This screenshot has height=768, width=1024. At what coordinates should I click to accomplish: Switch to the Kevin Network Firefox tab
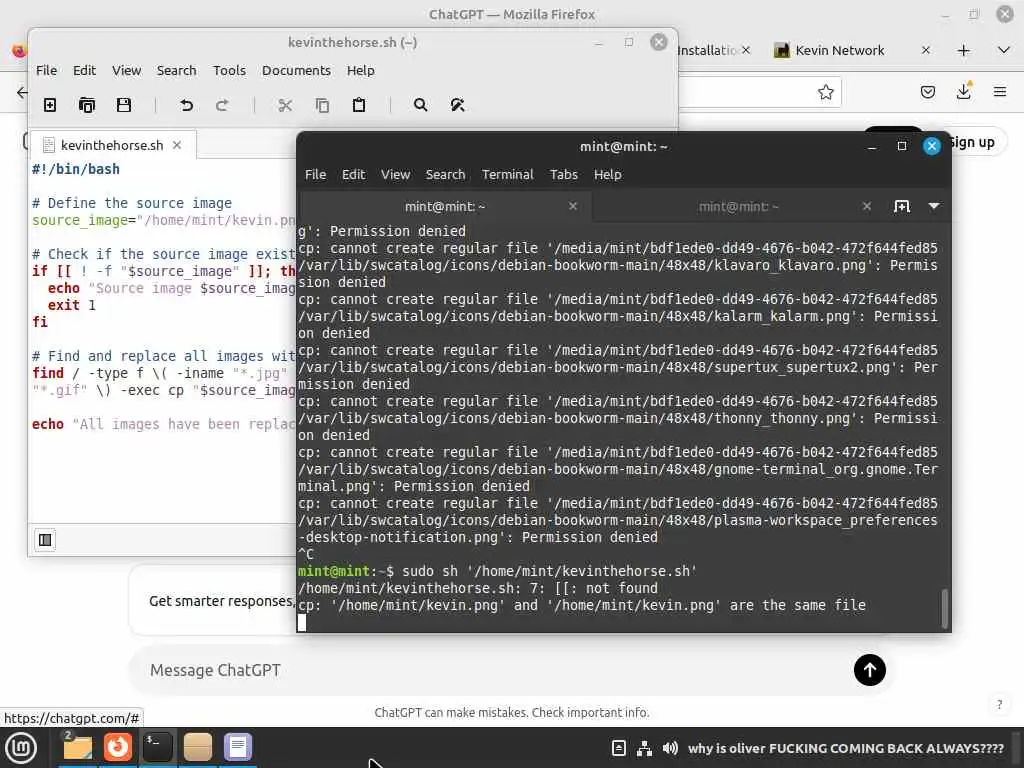click(x=839, y=50)
